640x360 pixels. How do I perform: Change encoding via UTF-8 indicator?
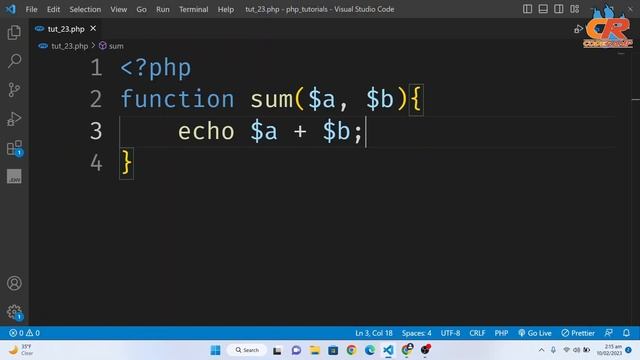tap(450, 333)
